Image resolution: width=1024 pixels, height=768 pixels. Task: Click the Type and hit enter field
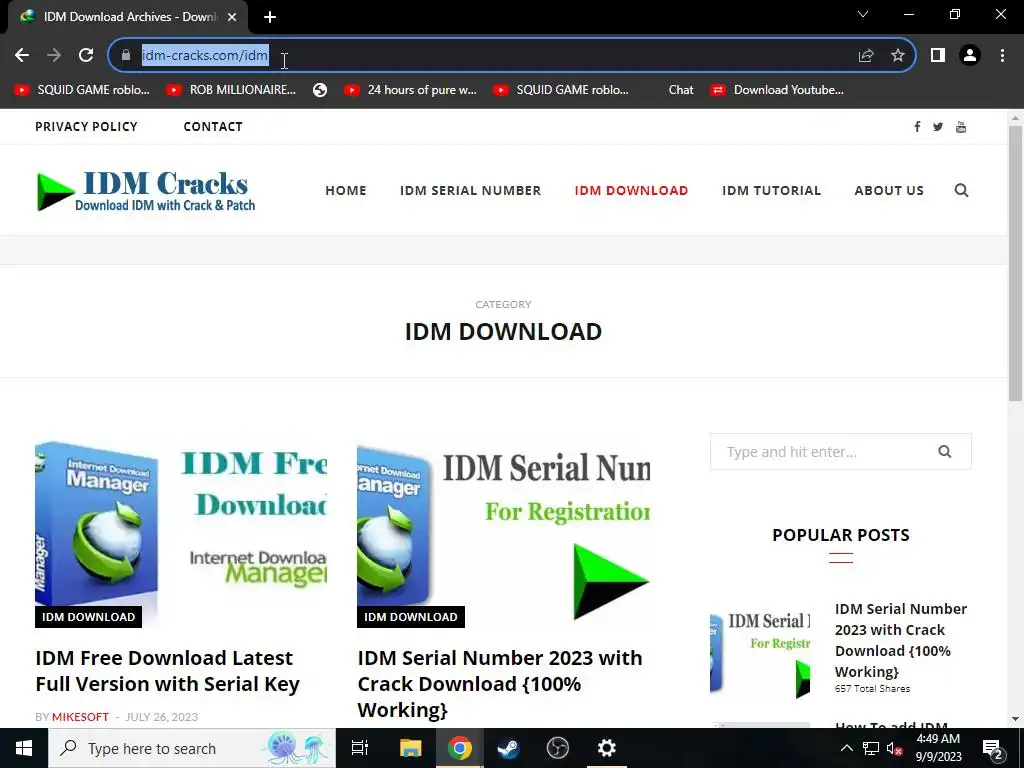point(840,451)
